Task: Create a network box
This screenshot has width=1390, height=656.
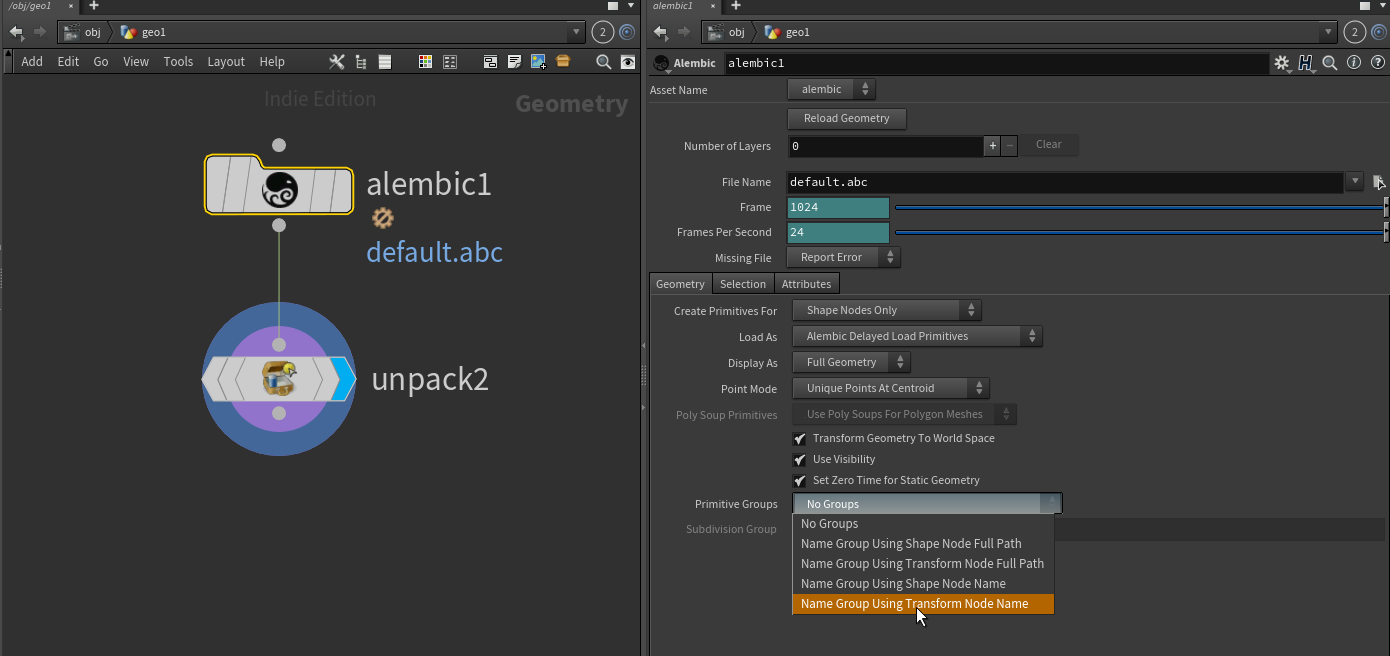Action: click(490, 62)
